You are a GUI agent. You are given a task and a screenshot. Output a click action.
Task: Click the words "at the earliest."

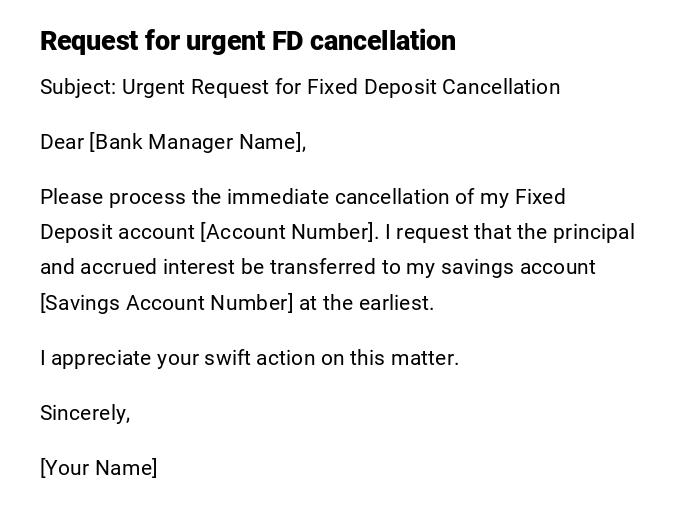coord(366,303)
